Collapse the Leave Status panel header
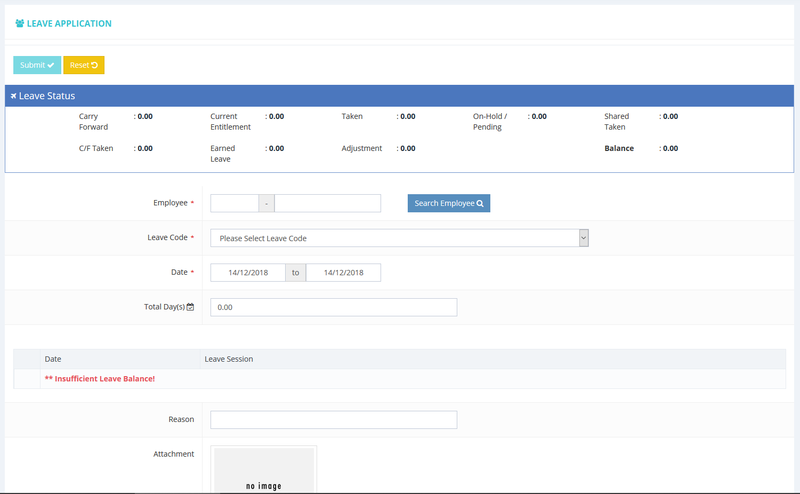Screen dimensions: 800x494 (399, 96)
